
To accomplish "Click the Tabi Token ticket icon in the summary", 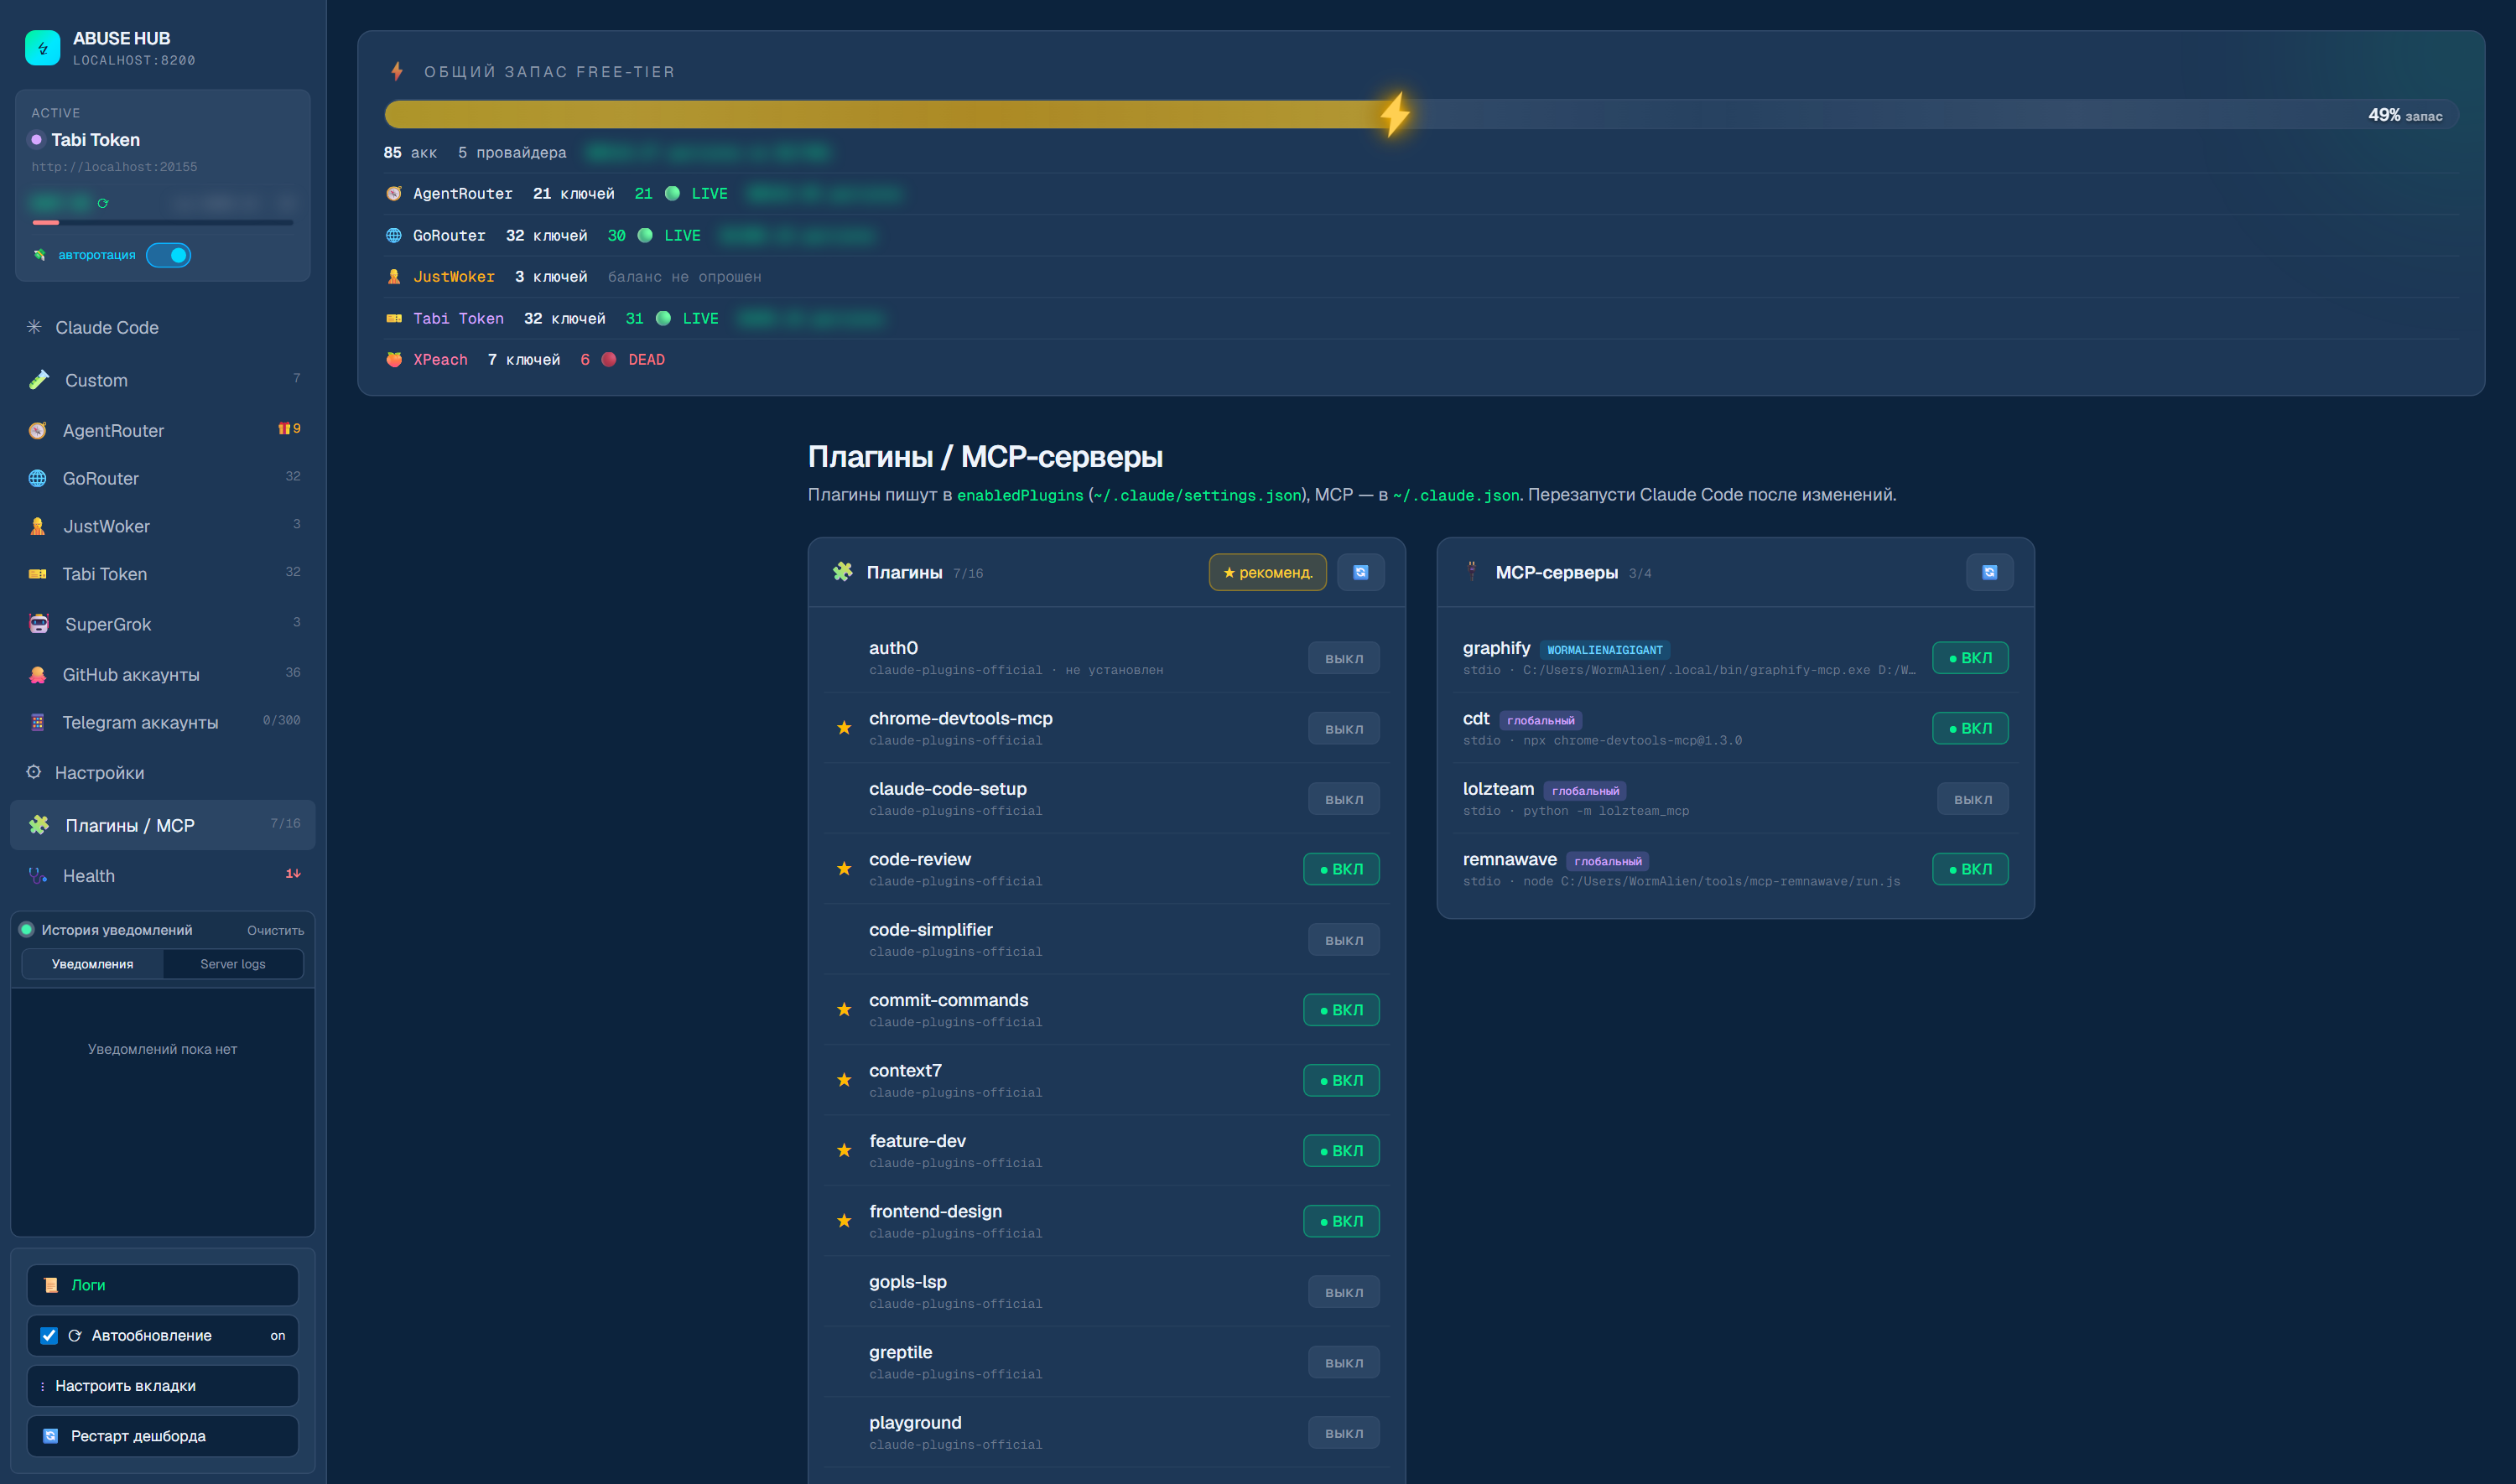I will click(394, 319).
